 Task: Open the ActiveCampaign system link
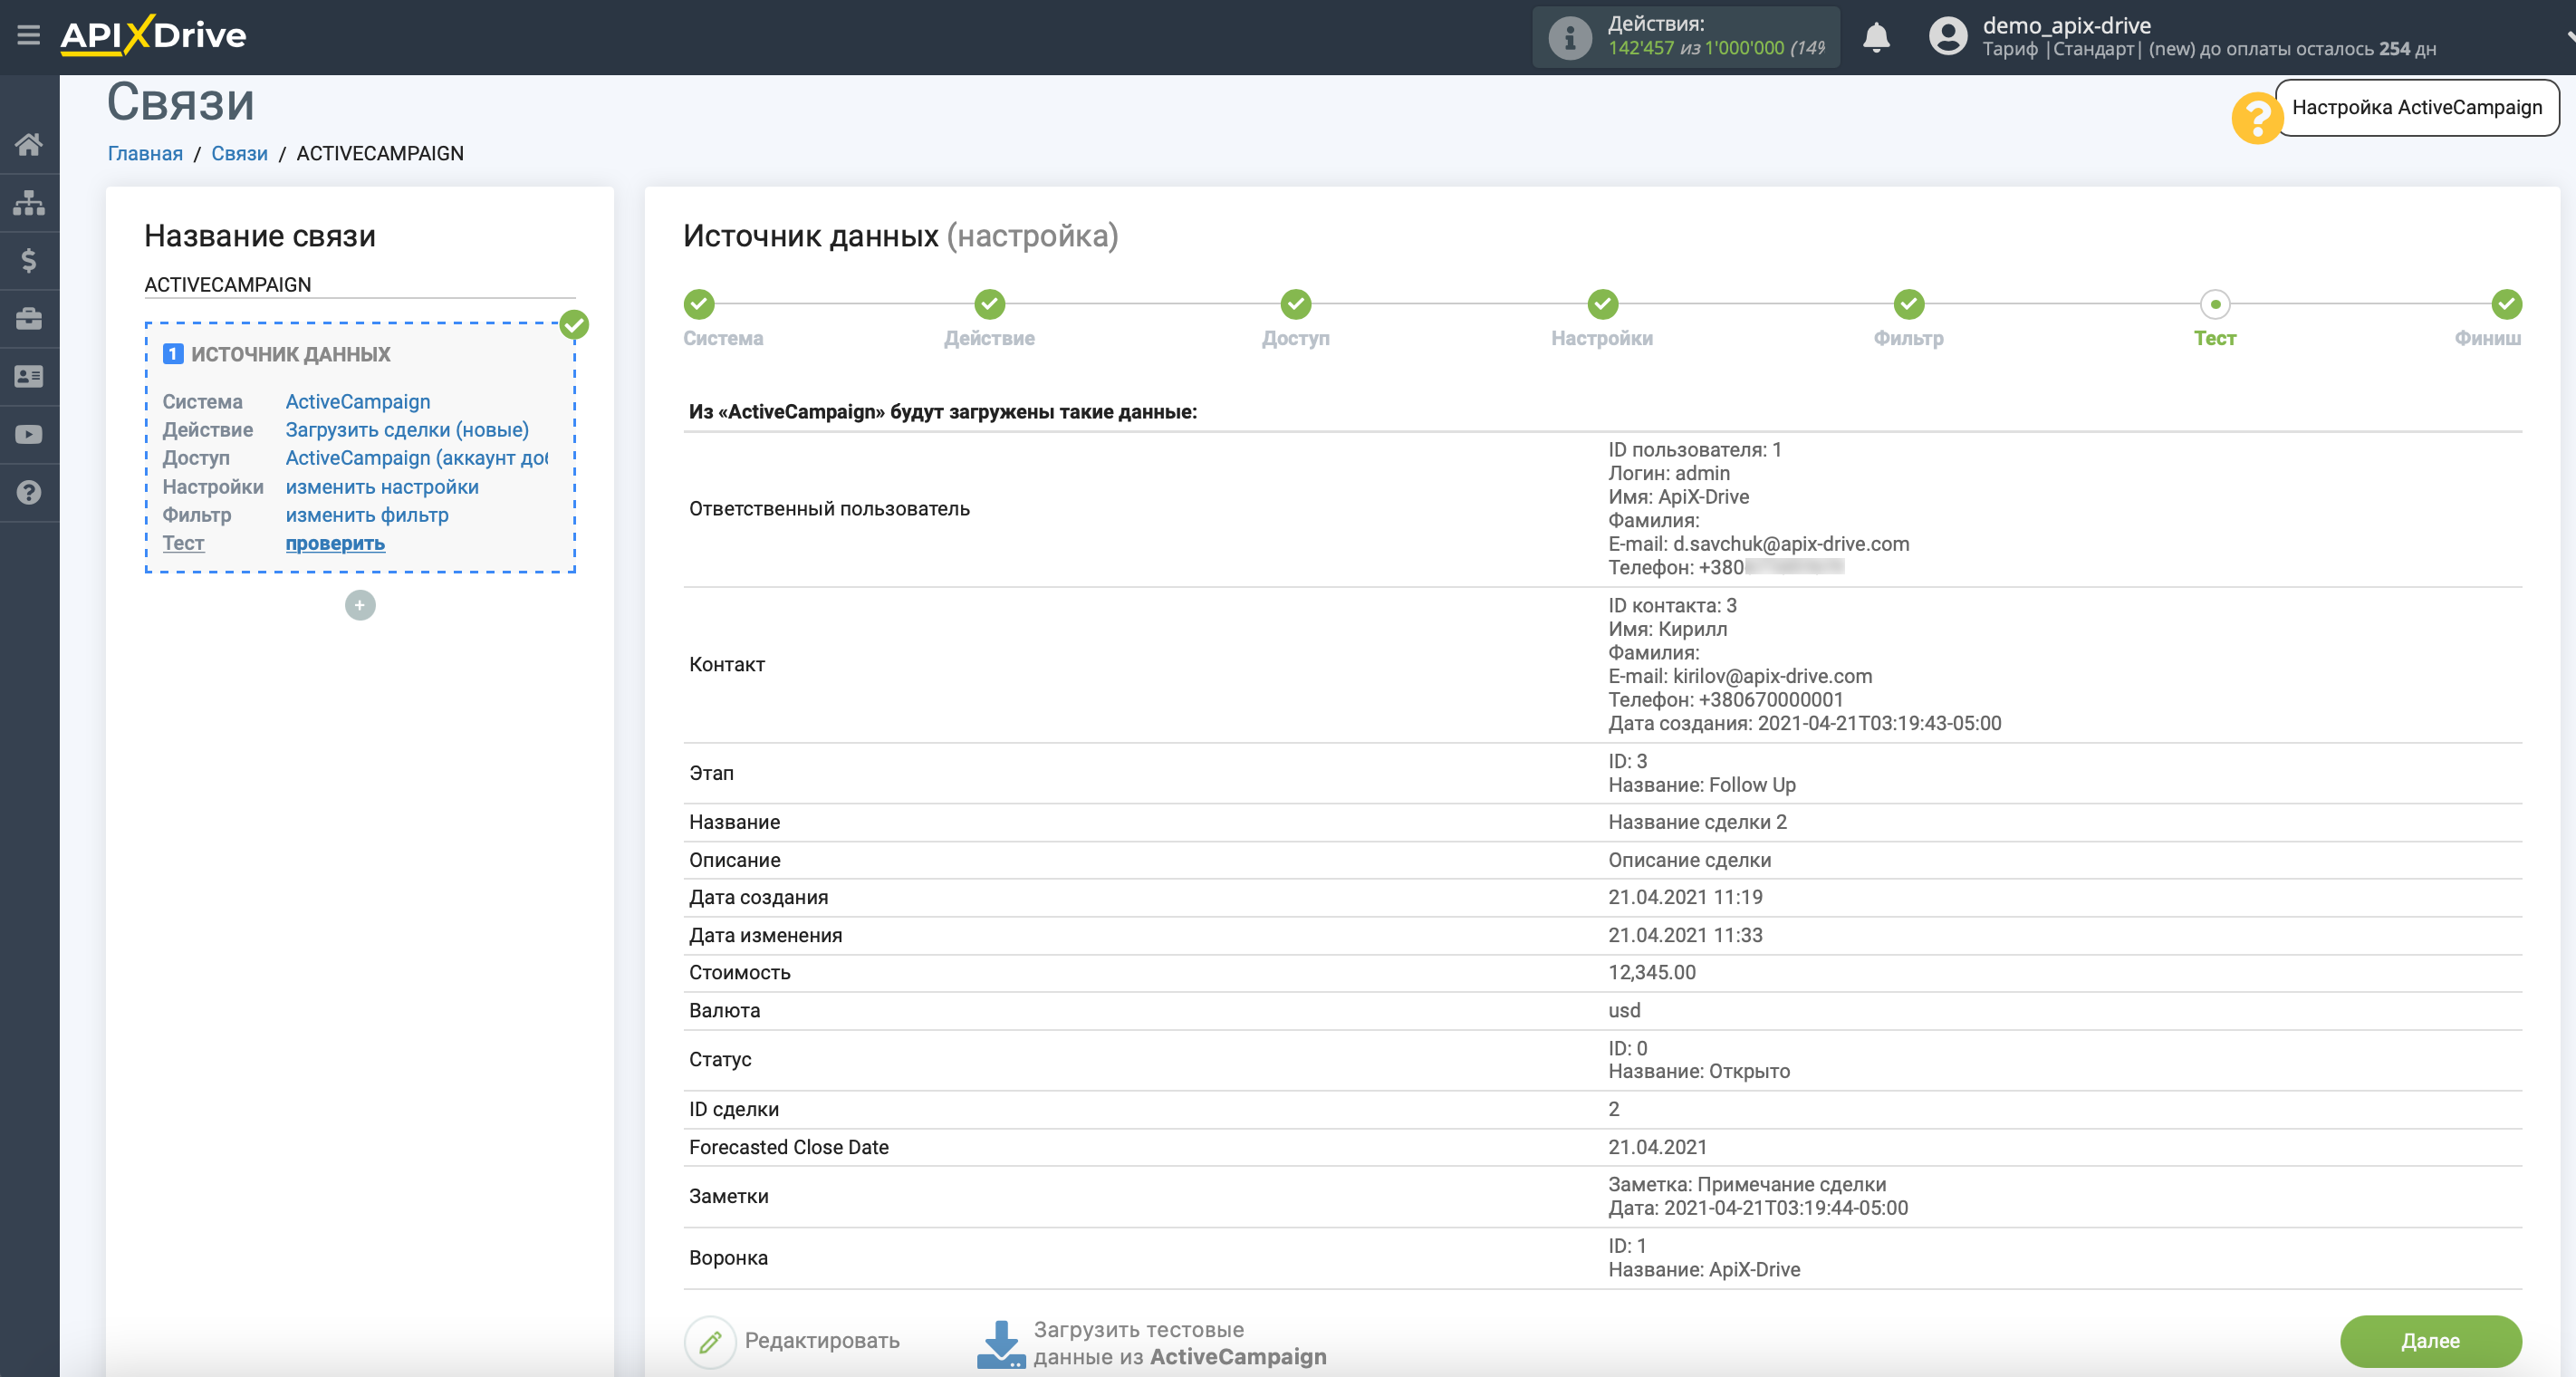[358, 401]
